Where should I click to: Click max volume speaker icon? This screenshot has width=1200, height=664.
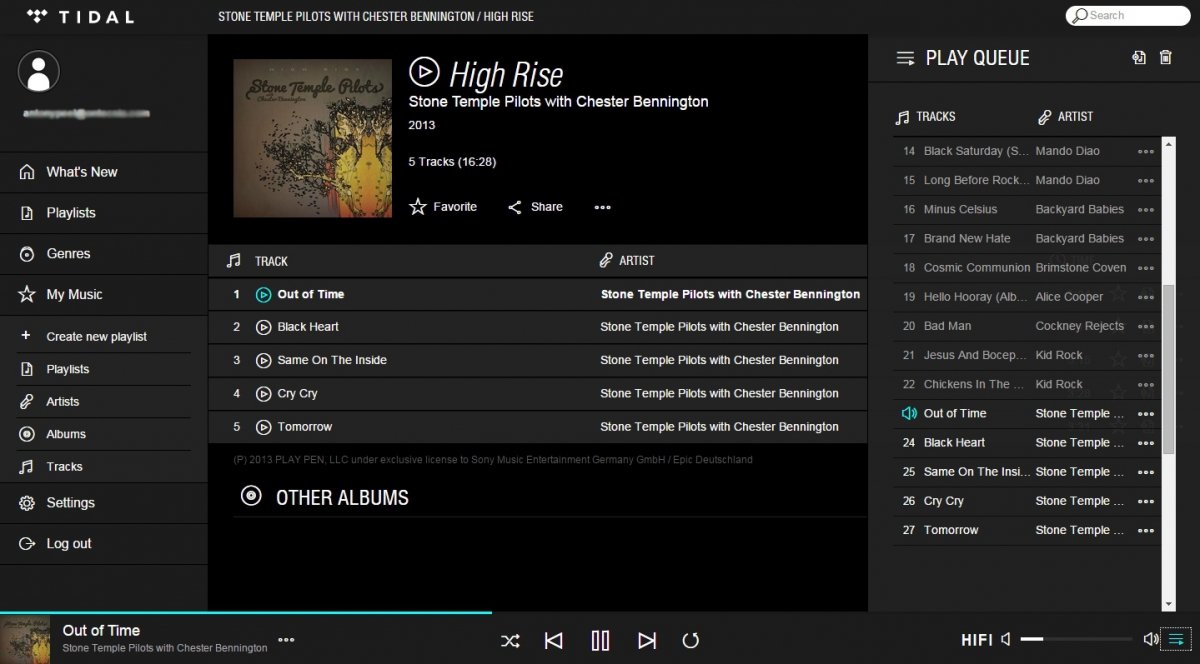click(x=1151, y=639)
